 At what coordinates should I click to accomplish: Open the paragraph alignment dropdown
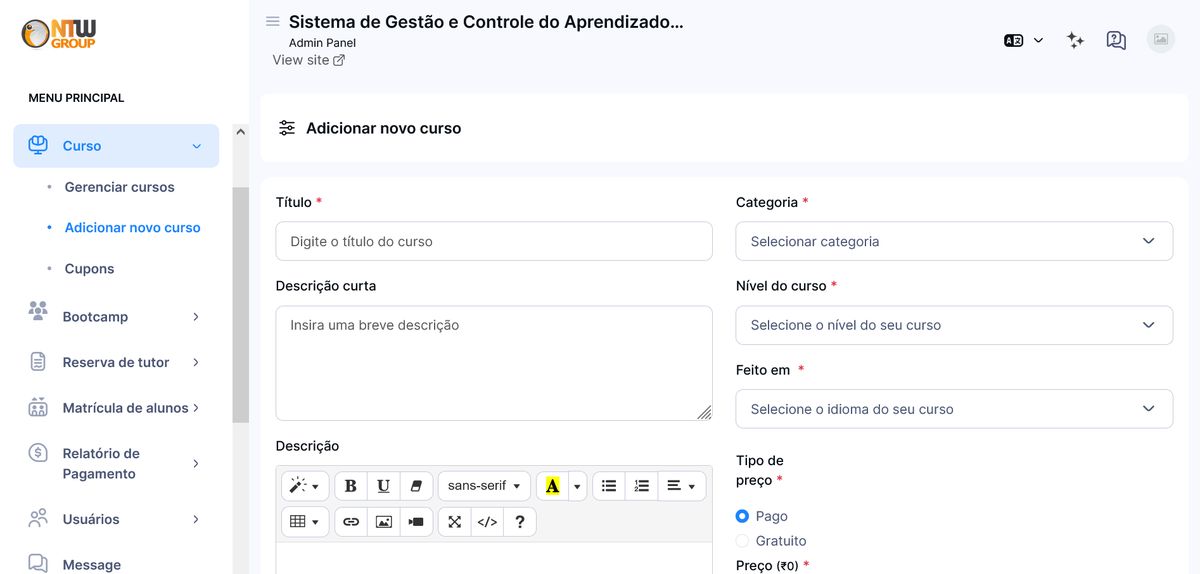tap(682, 486)
